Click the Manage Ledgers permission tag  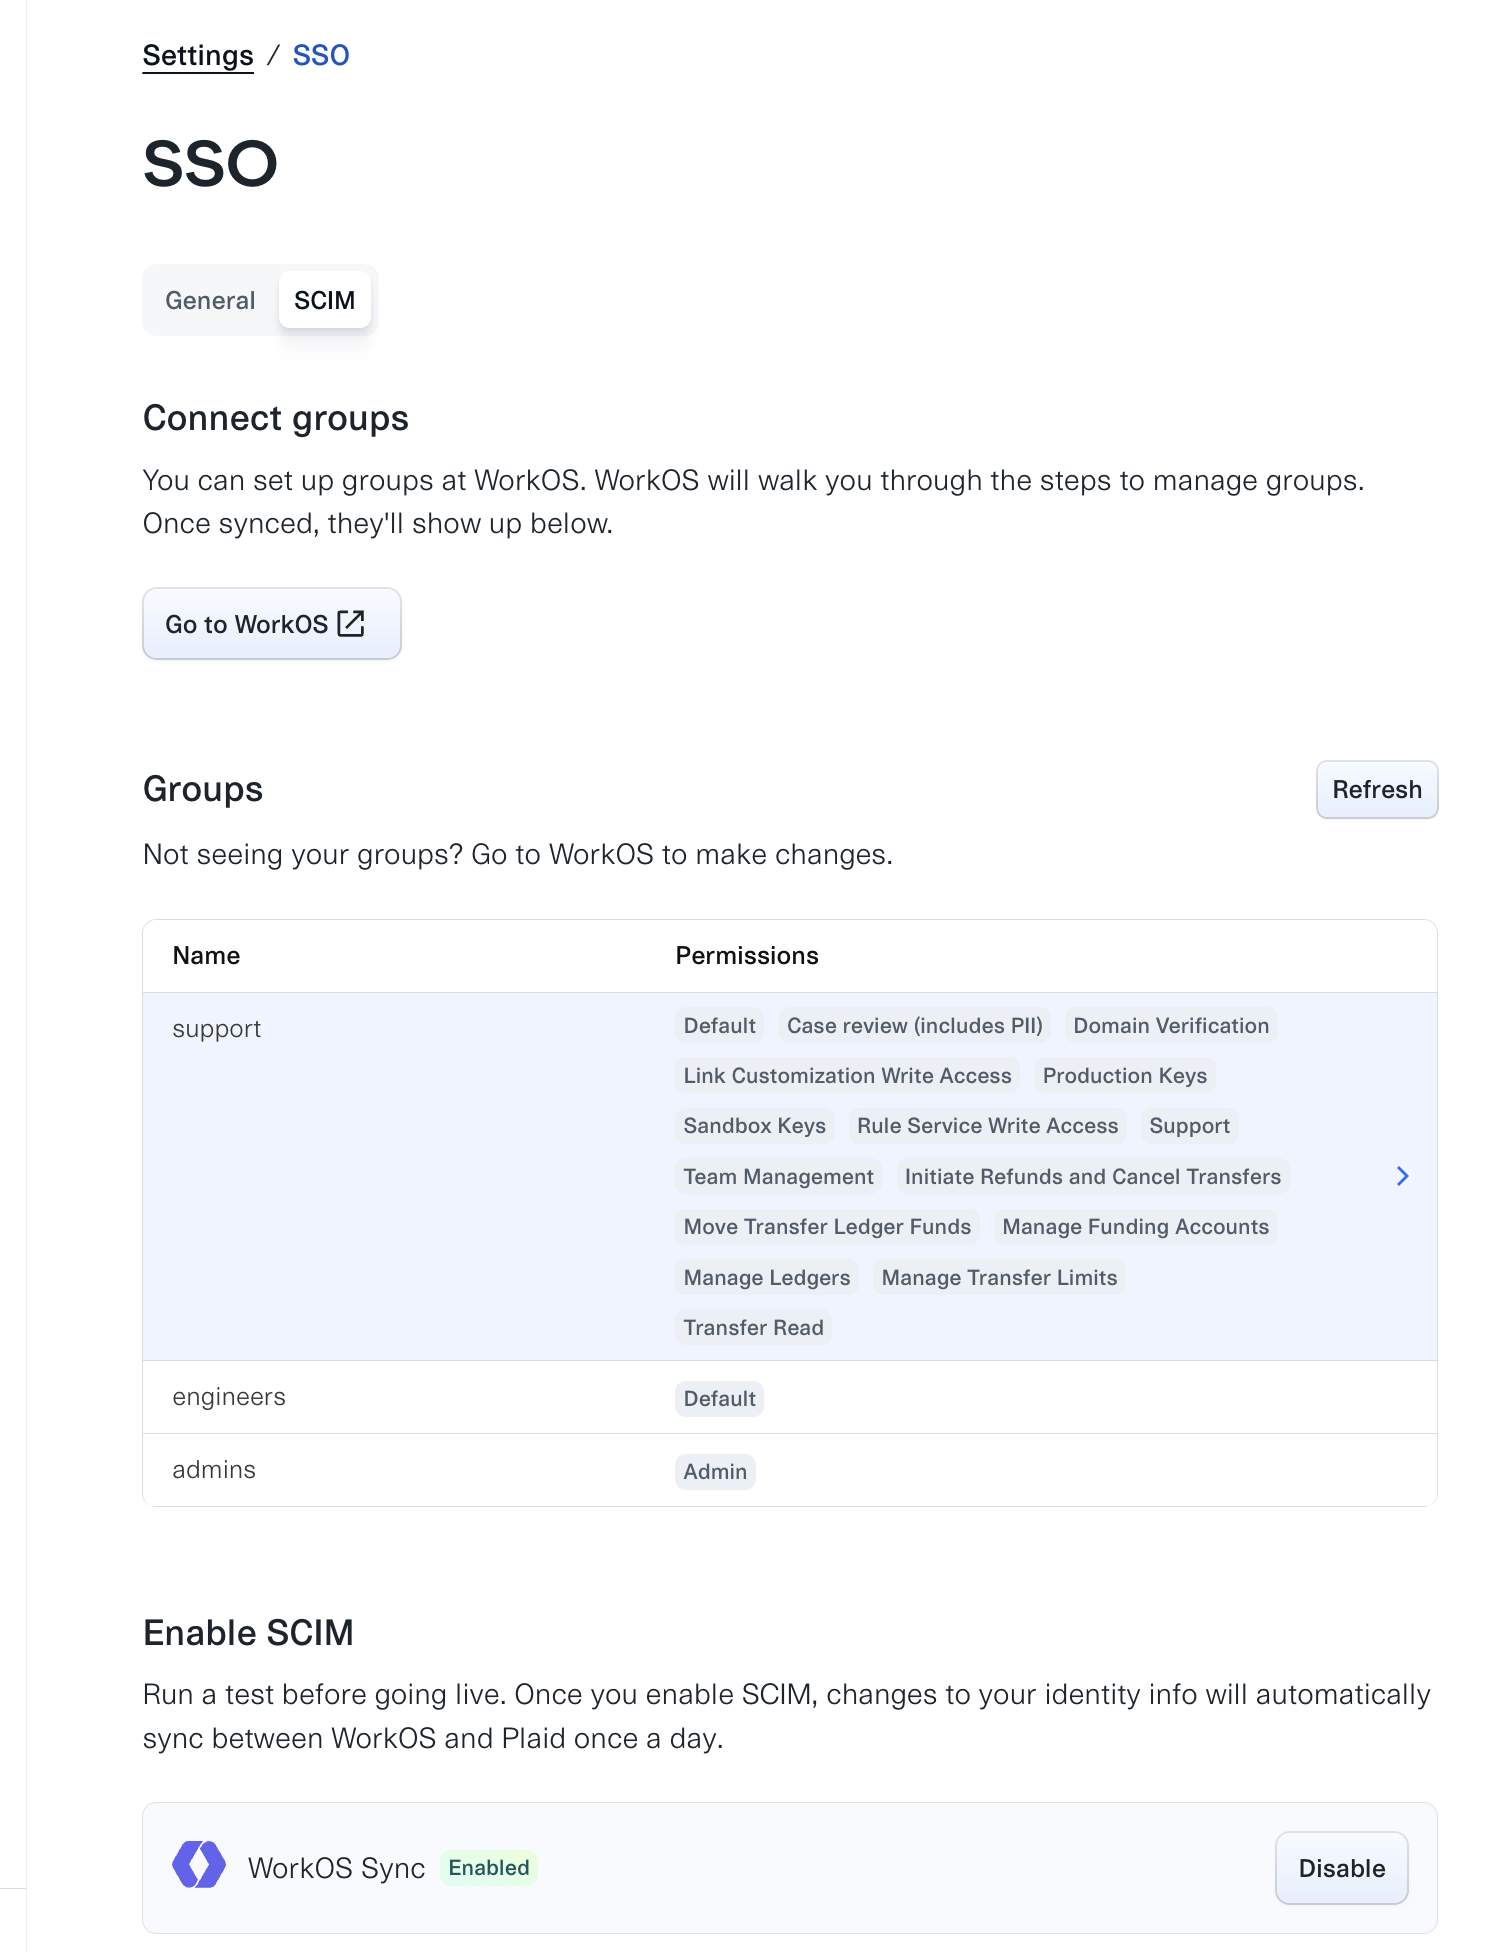pos(766,1277)
